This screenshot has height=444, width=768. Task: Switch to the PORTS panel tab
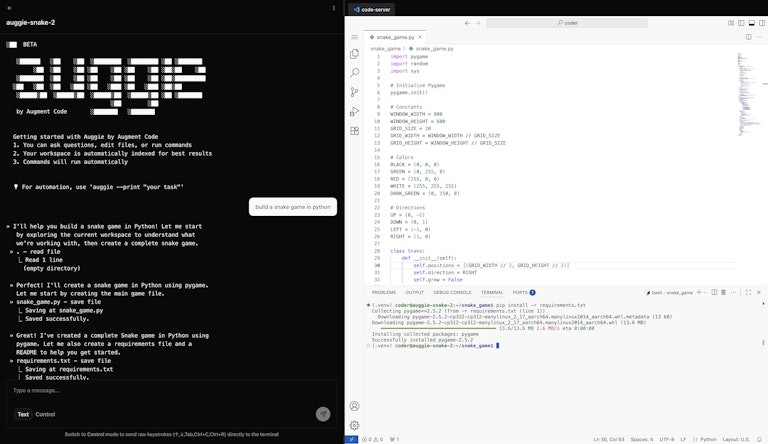pyautogui.click(x=524, y=293)
